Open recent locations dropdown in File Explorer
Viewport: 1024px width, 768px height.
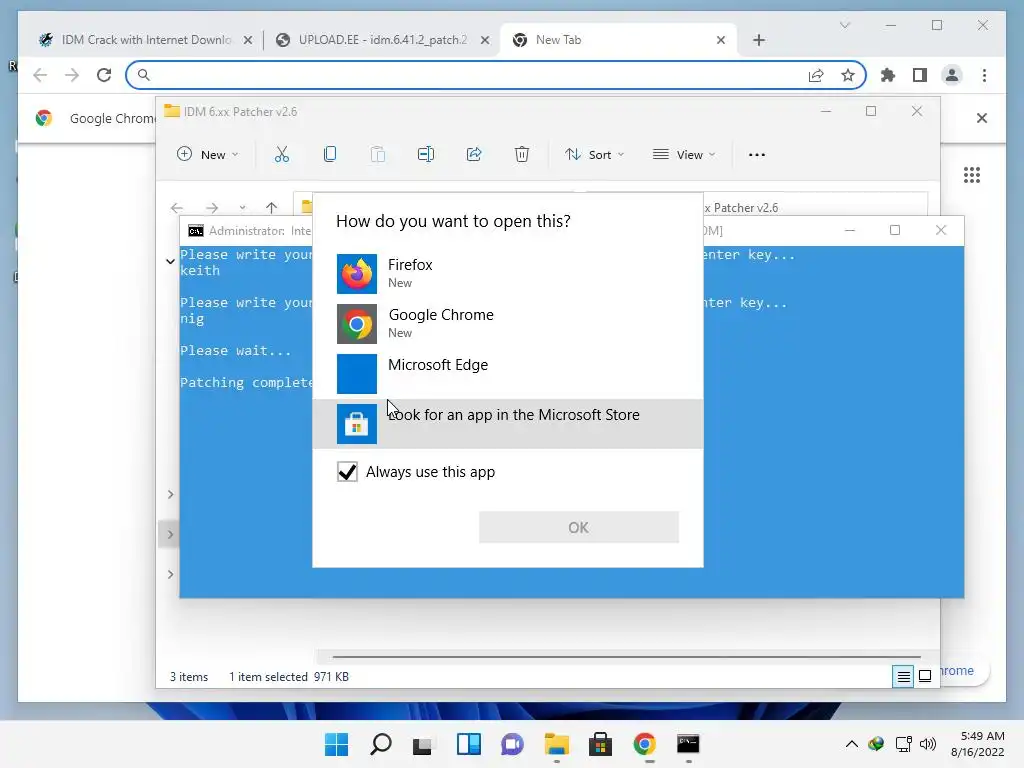pos(242,208)
